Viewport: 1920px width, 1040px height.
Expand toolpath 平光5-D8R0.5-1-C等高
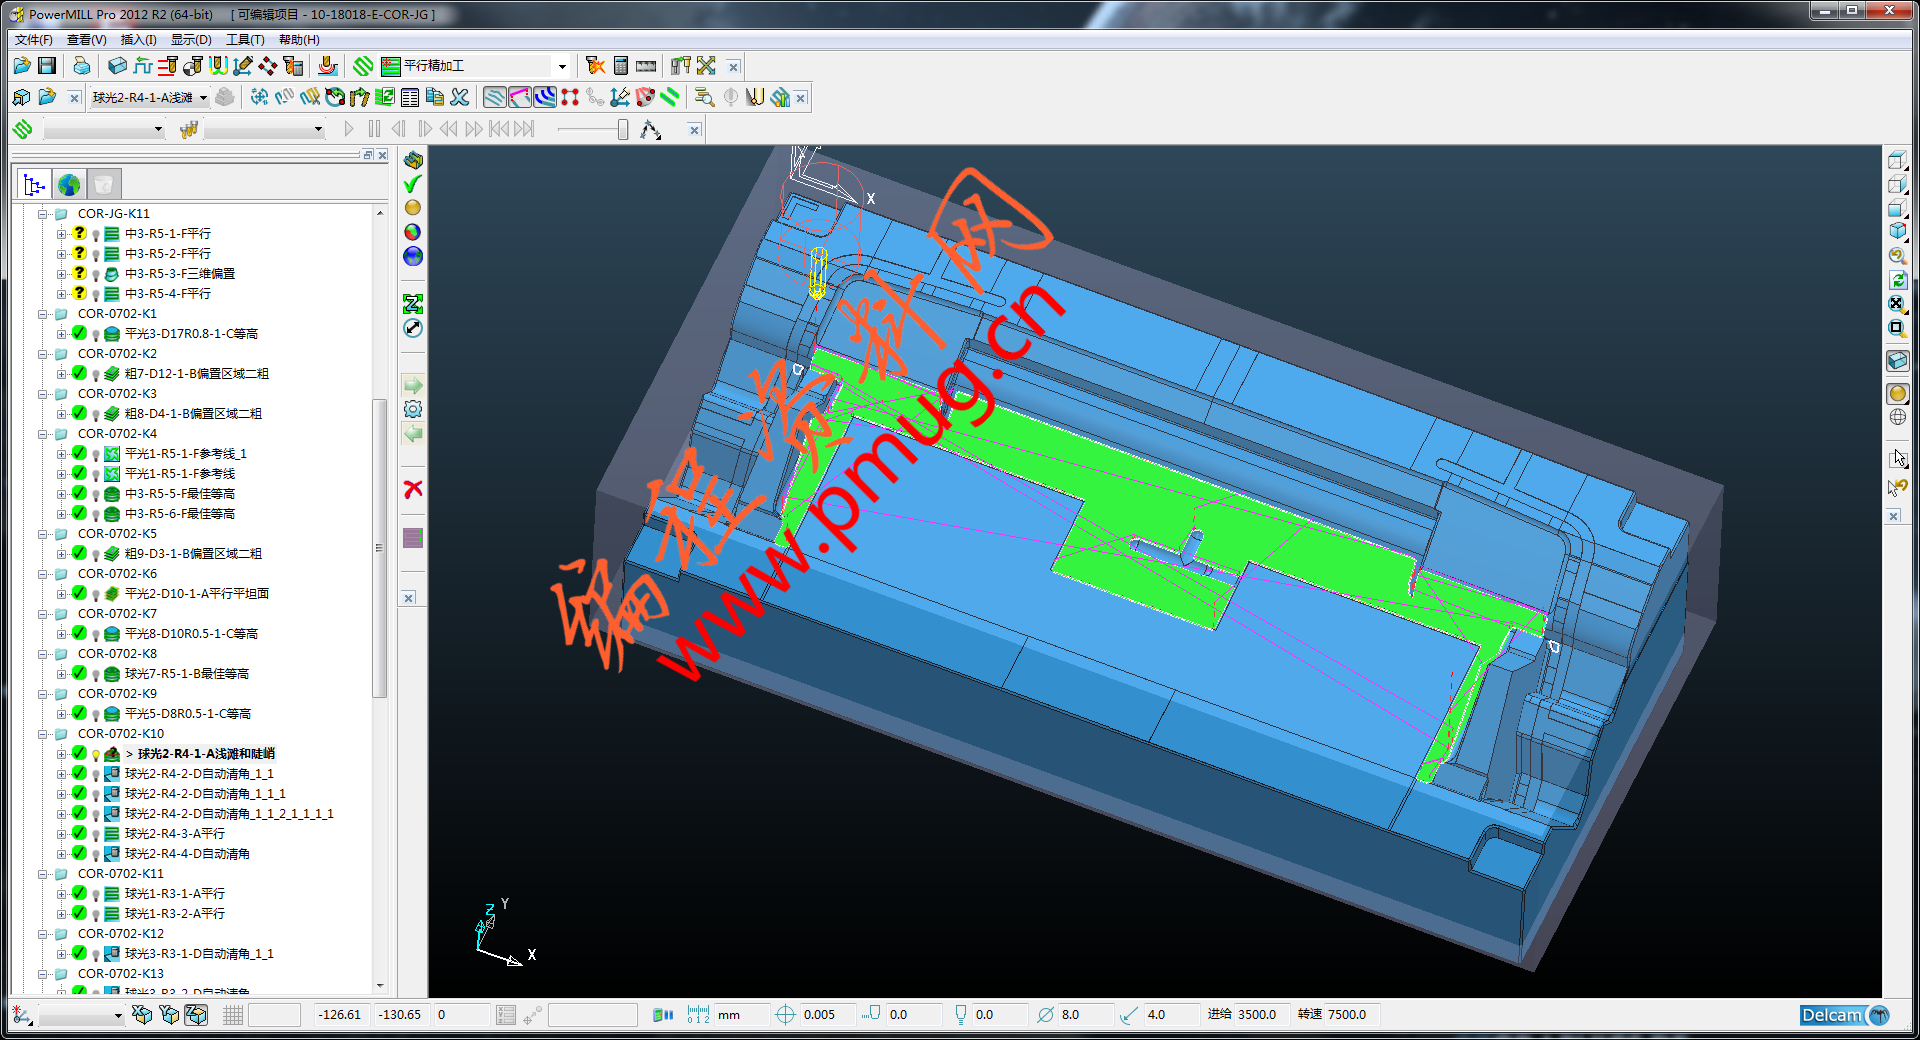pos(61,714)
